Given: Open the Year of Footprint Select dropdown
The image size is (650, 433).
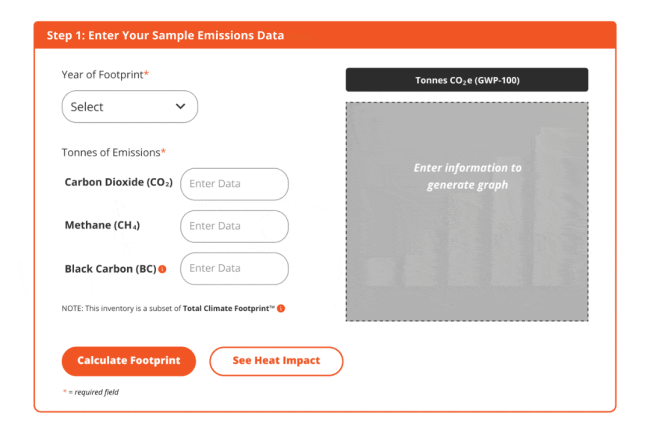Looking at the screenshot, I should pos(129,107).
